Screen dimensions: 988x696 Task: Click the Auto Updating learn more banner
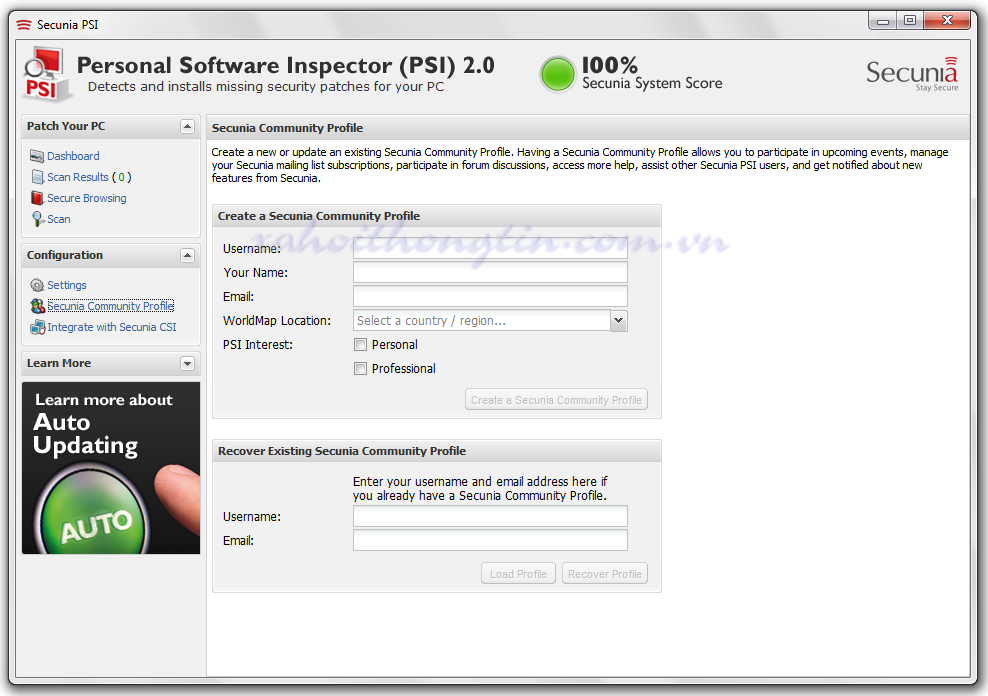[x=111, y=468]
